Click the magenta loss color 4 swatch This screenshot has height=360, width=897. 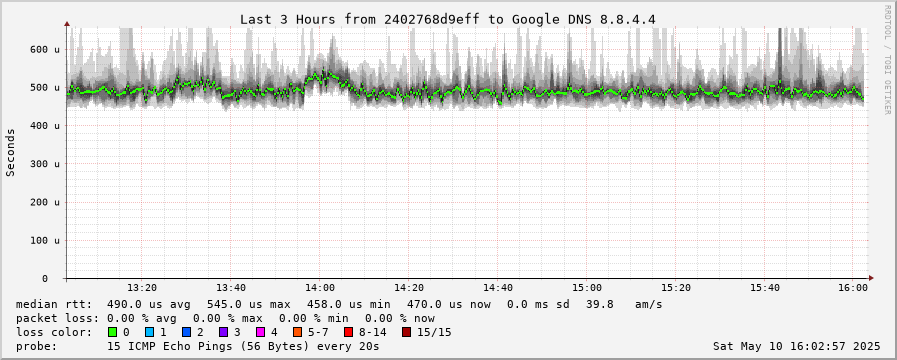tap(260, 332)
